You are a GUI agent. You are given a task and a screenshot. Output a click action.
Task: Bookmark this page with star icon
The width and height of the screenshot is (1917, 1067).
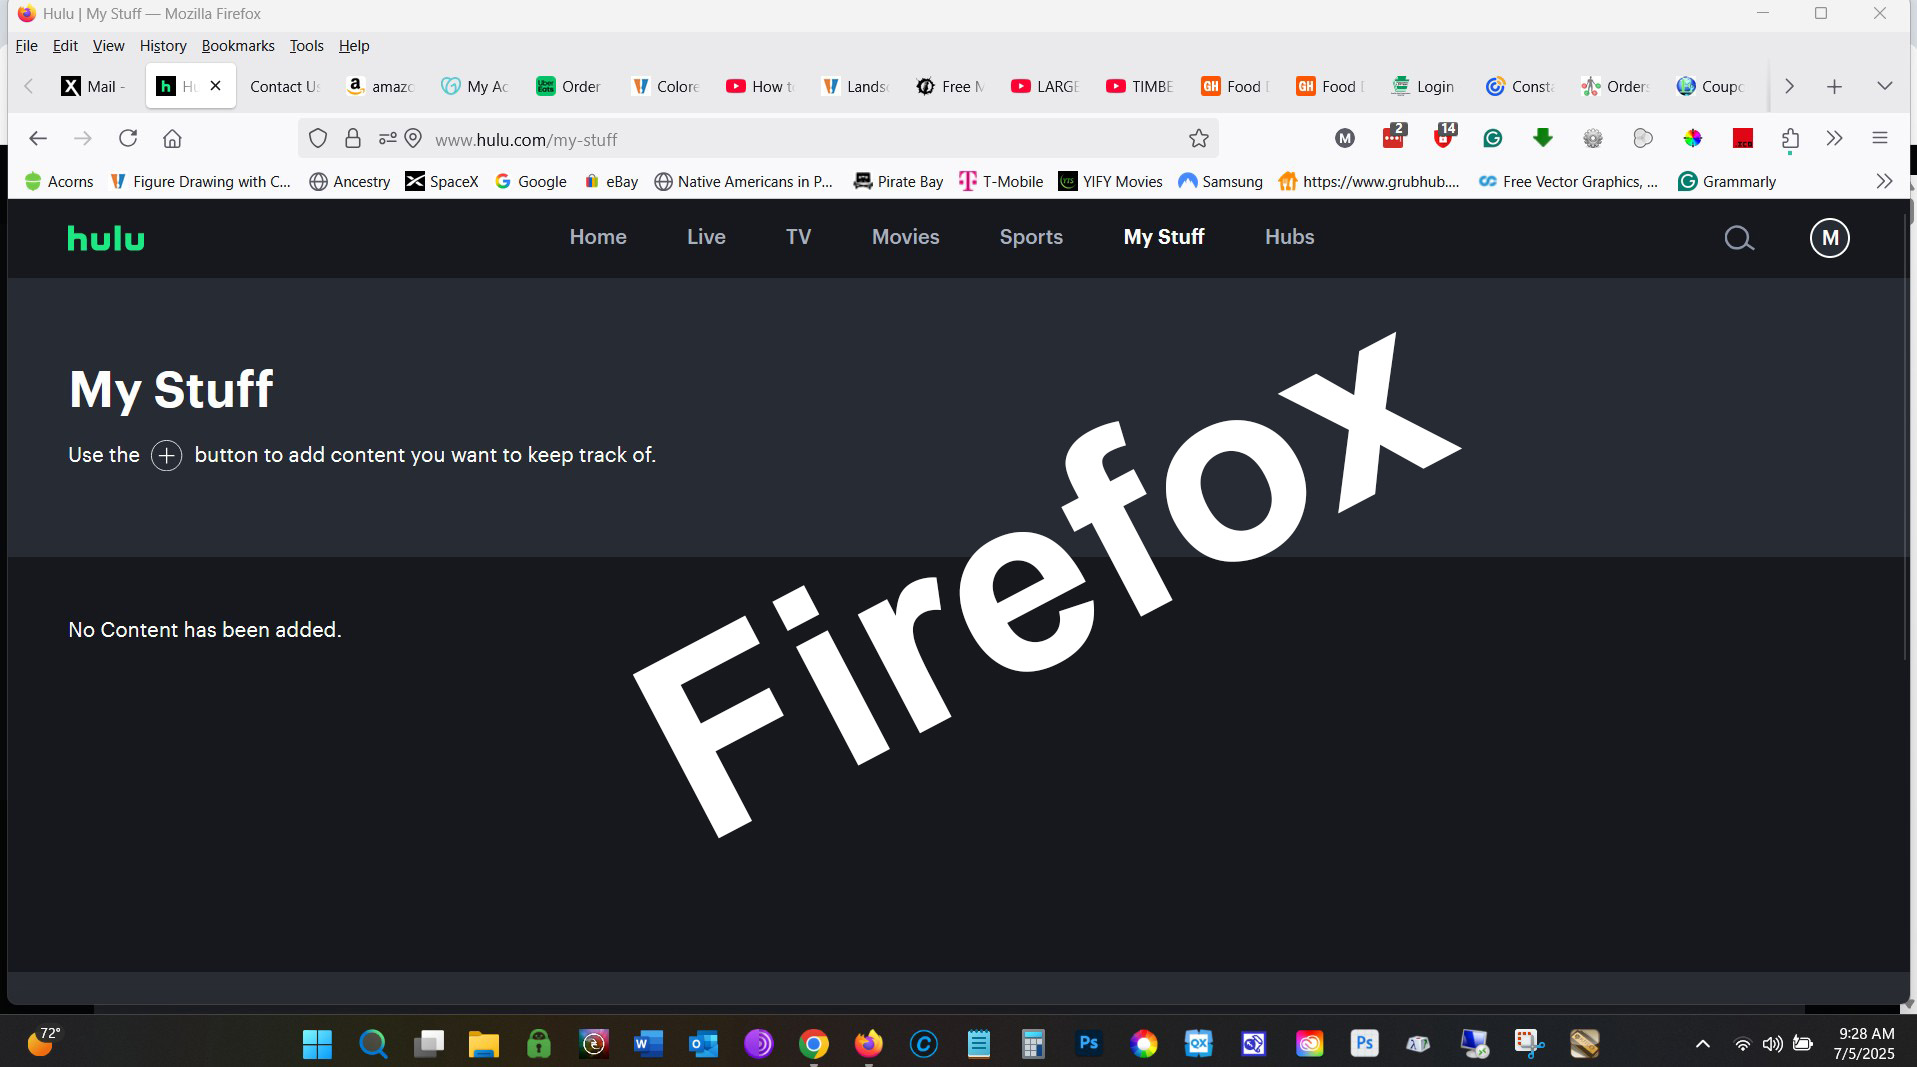[x=1199, y=139]
